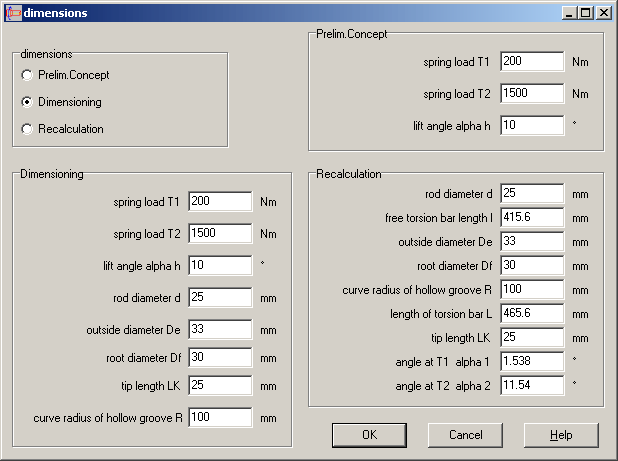The image size is (618, 461).
Task: Click free torsion bar length l field
Action: (532, 218)
